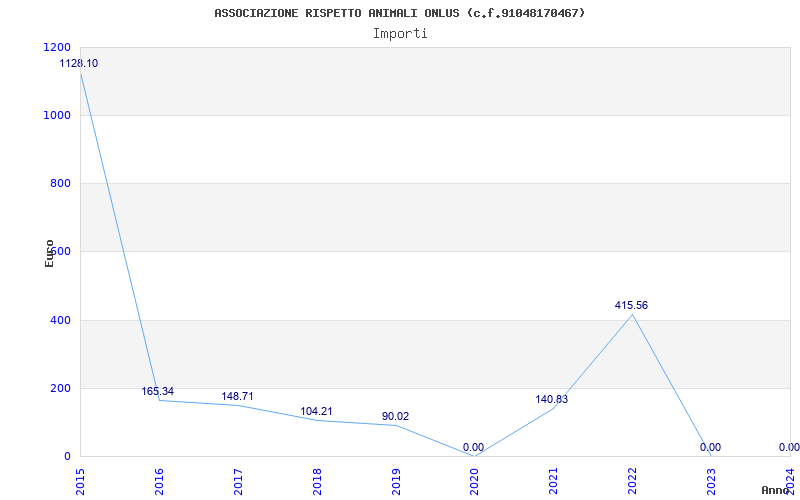This screenshot has height=500, width=800.
Task: Click the 2023 x-axis year label
Action: [712, 482]
